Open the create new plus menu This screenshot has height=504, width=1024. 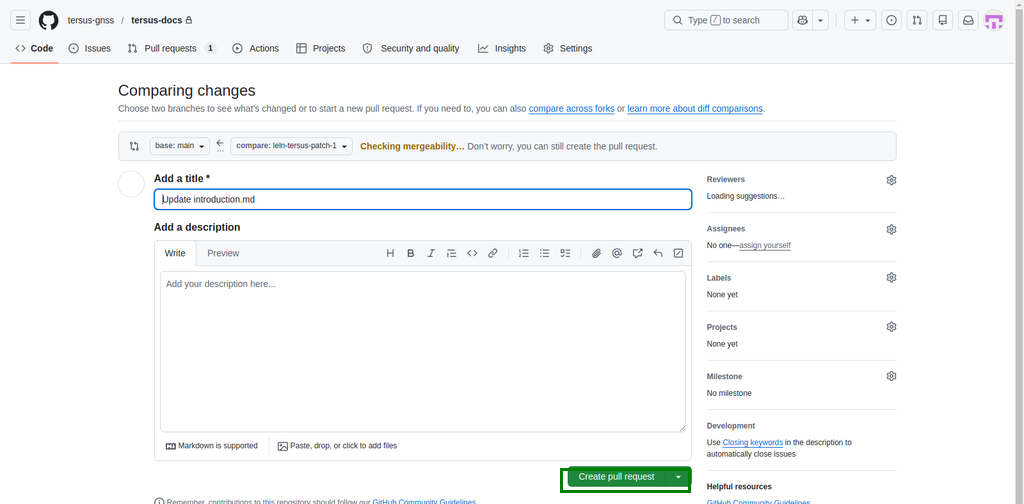[x=859, y=20]
